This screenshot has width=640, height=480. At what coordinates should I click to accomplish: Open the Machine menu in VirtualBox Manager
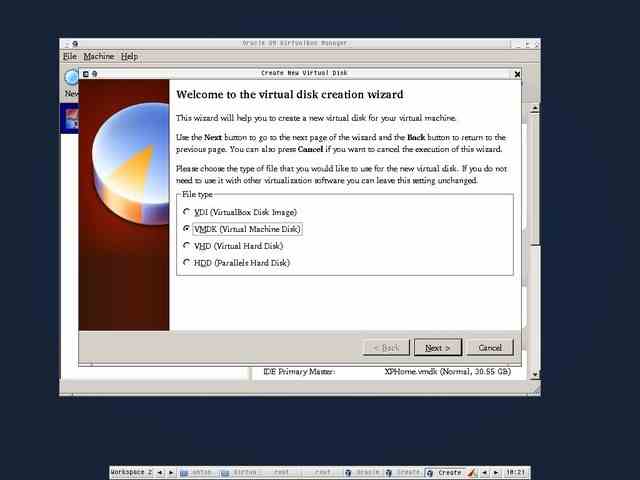(99, 56)
